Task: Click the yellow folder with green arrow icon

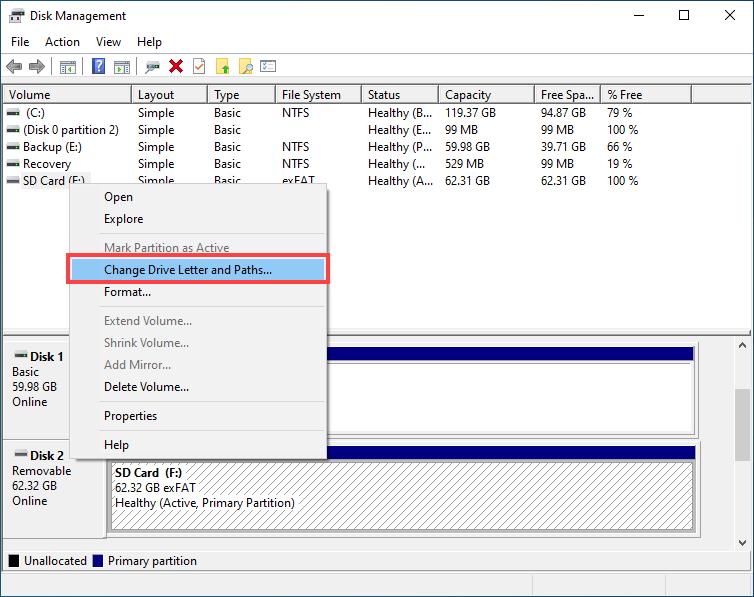Action: tap(222, 67)
